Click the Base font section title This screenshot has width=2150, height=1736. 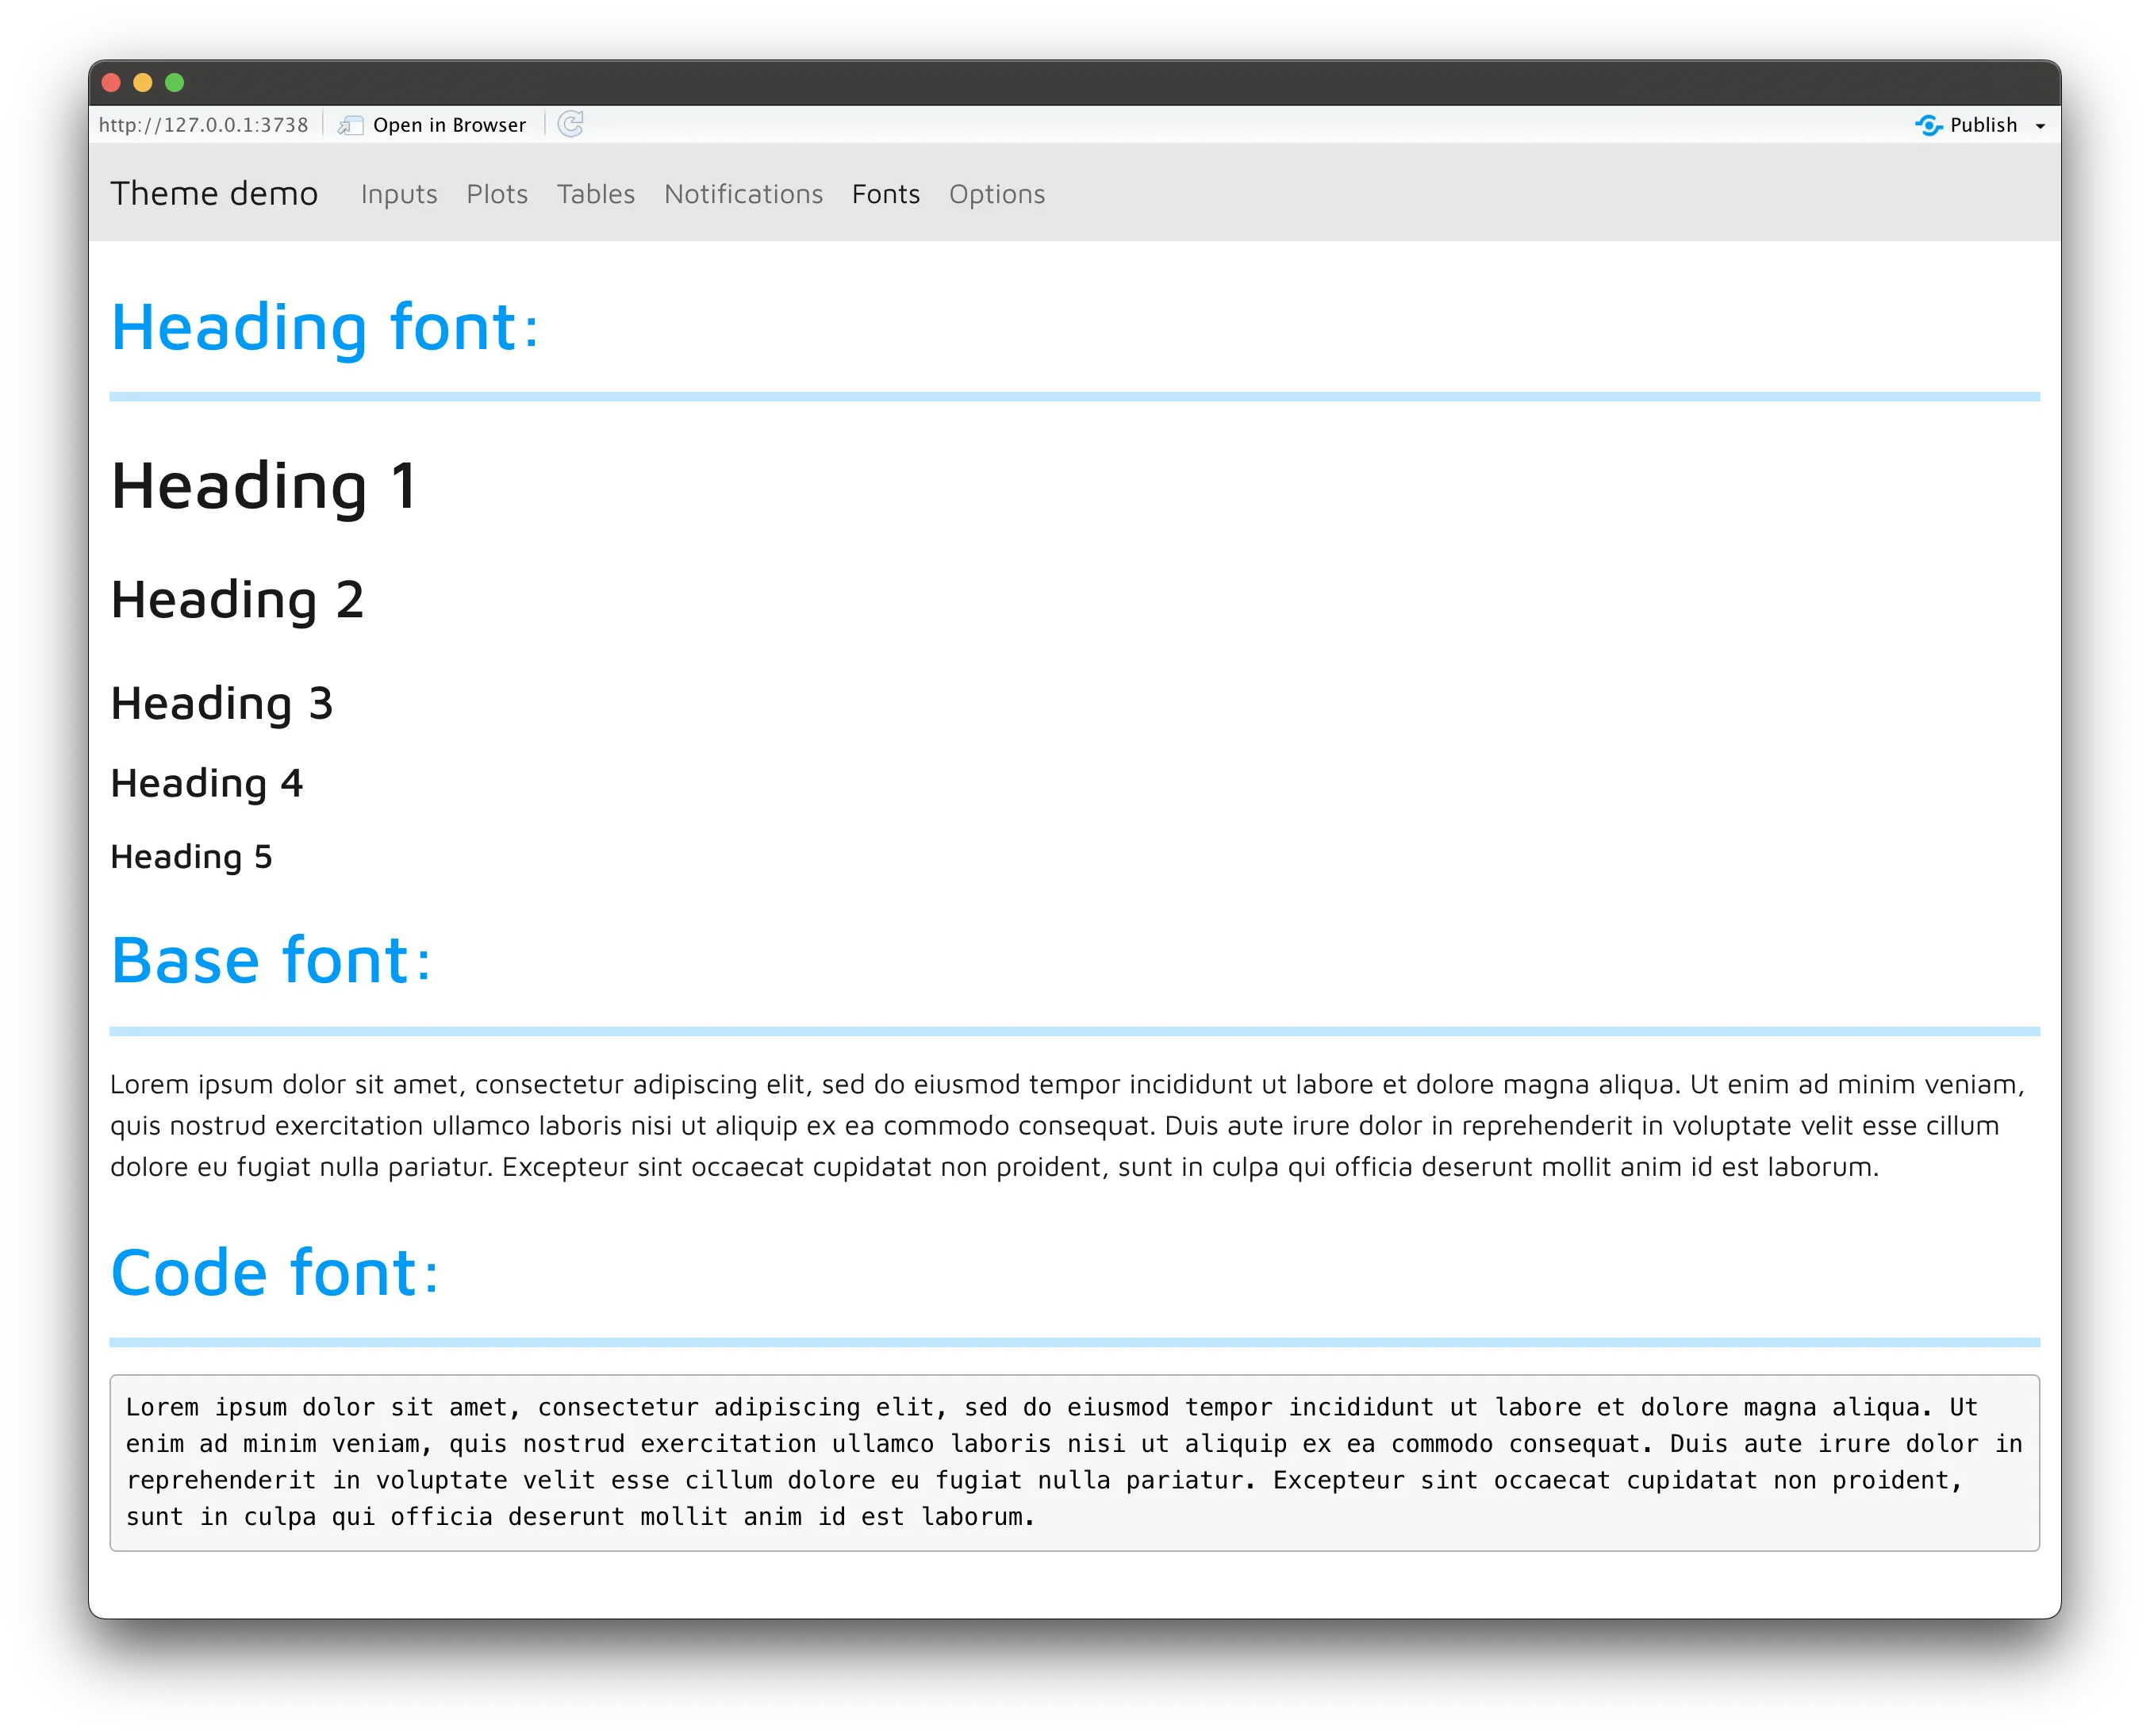point(270,961)
